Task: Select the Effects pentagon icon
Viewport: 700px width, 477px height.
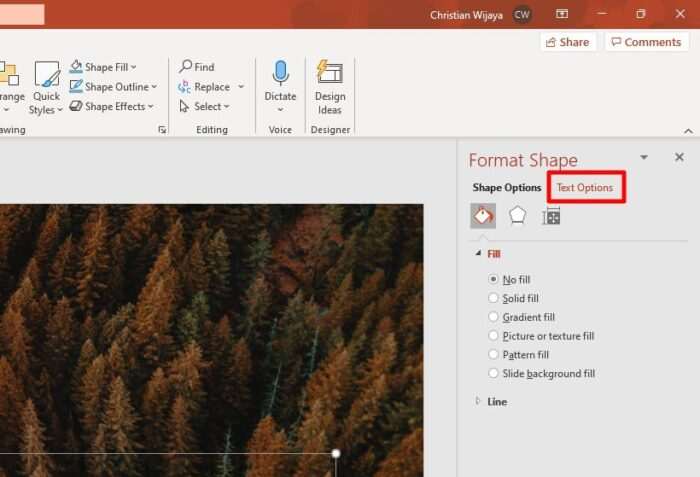Action: [517, 216]
